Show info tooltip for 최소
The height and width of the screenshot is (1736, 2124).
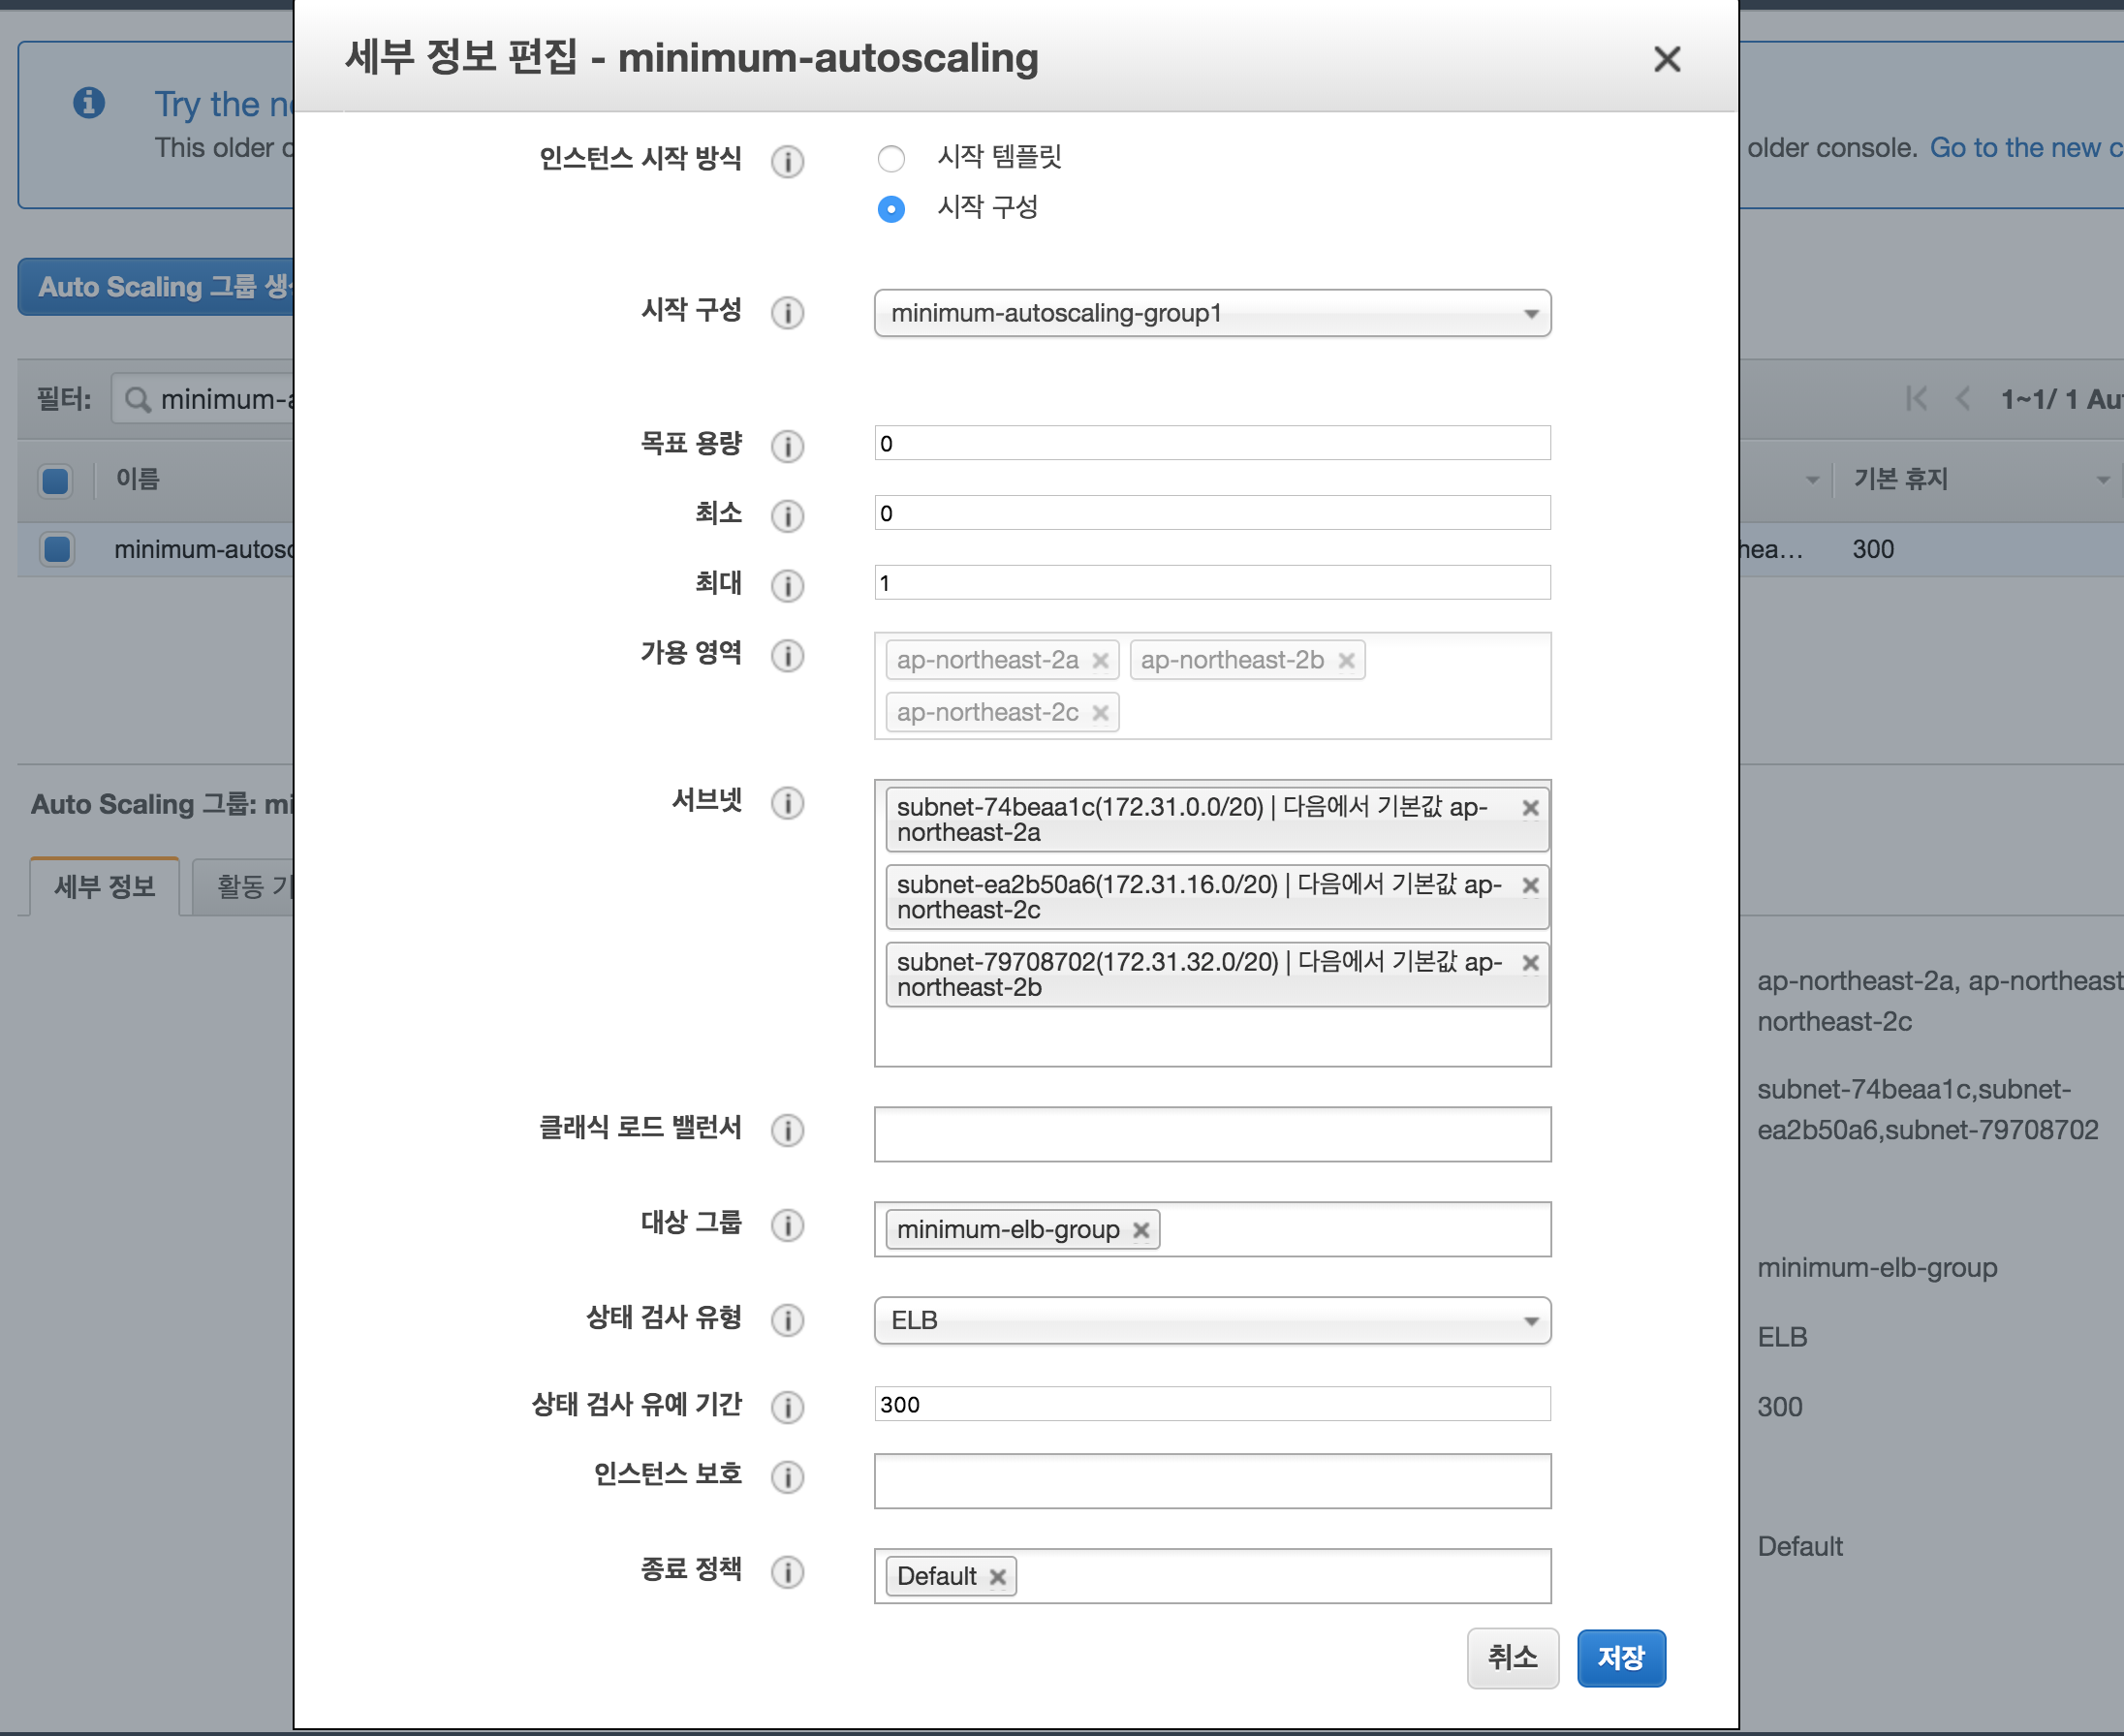[x=787, y=515]
